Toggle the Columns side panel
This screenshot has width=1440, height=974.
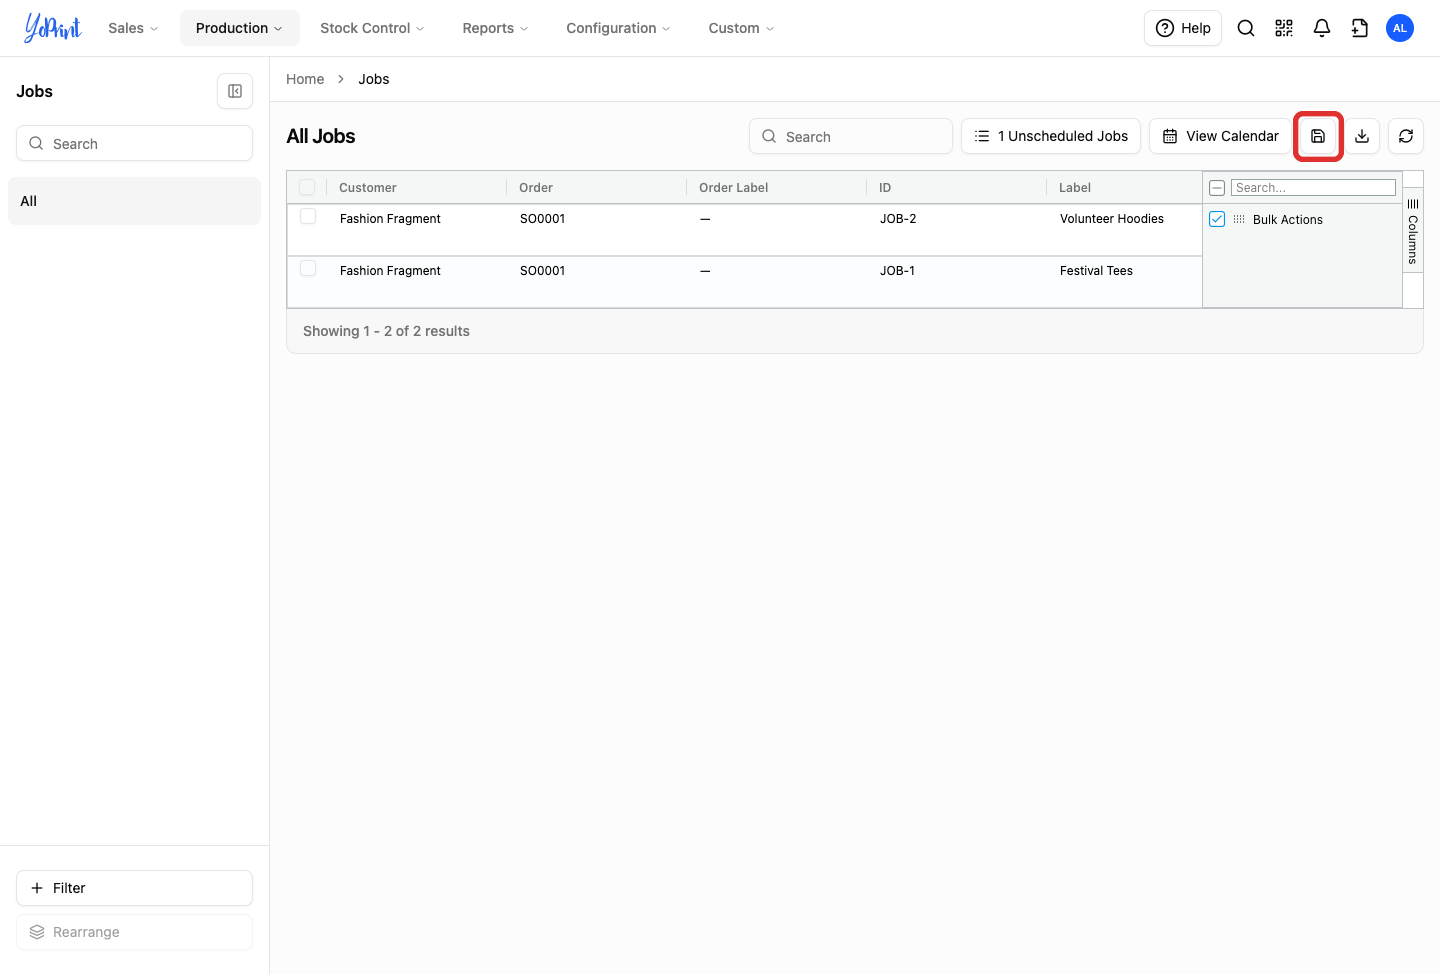click(1413, 230)
